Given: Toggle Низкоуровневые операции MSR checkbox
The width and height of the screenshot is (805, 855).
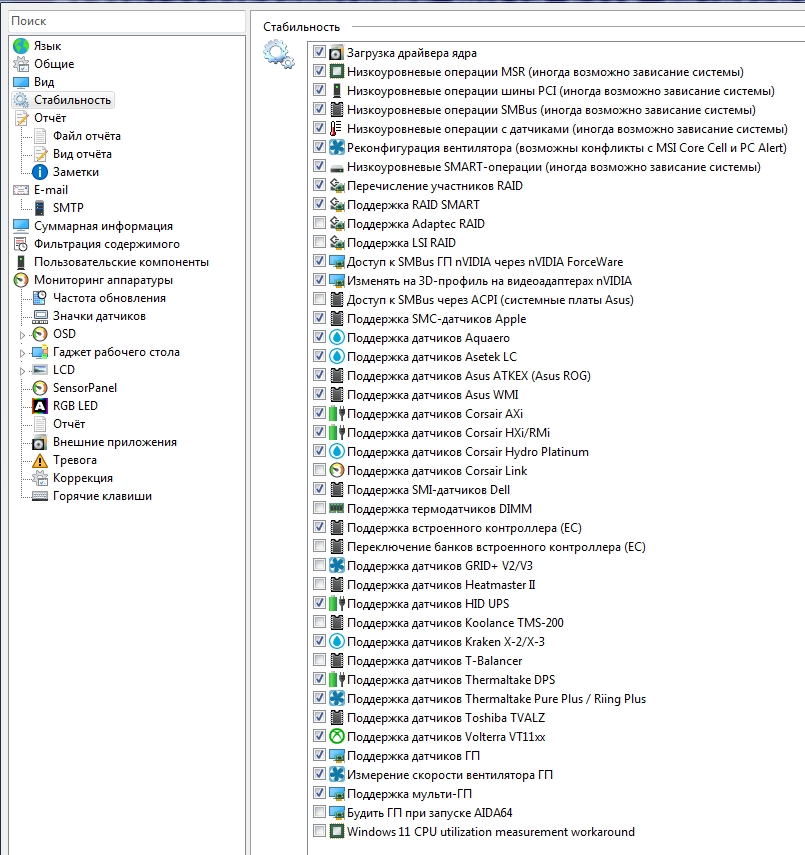Looking at the screenshot, I should pos(319,71).
